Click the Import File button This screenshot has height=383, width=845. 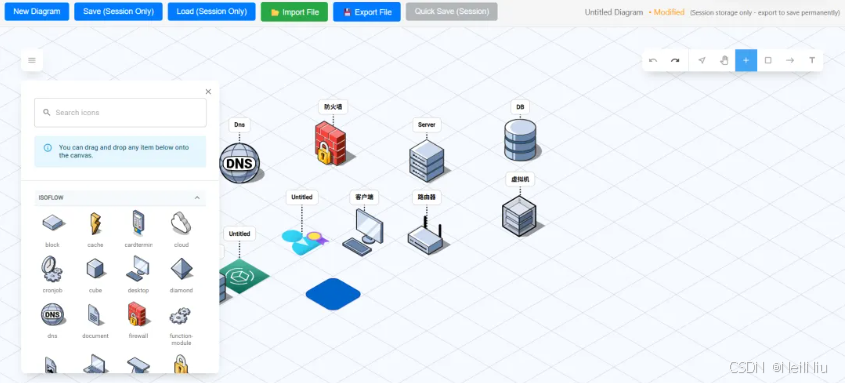(x=294, y=12)
